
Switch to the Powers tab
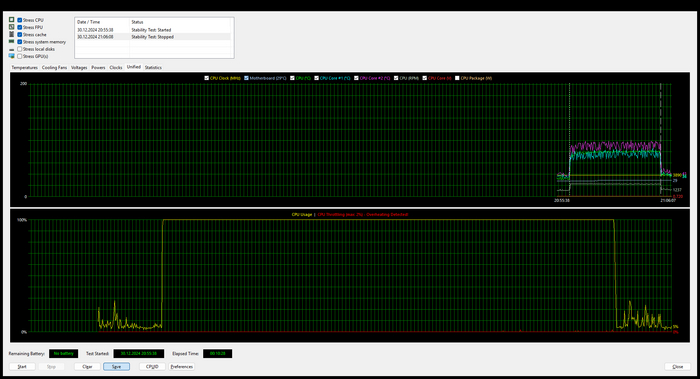pyautogui.click(x=98, y=67)
